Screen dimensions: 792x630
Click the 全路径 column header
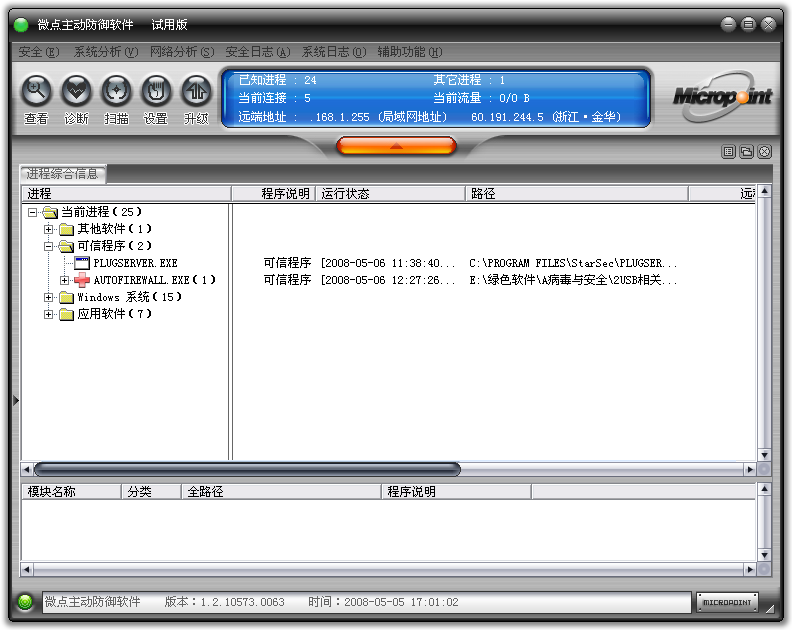[281, 492]
